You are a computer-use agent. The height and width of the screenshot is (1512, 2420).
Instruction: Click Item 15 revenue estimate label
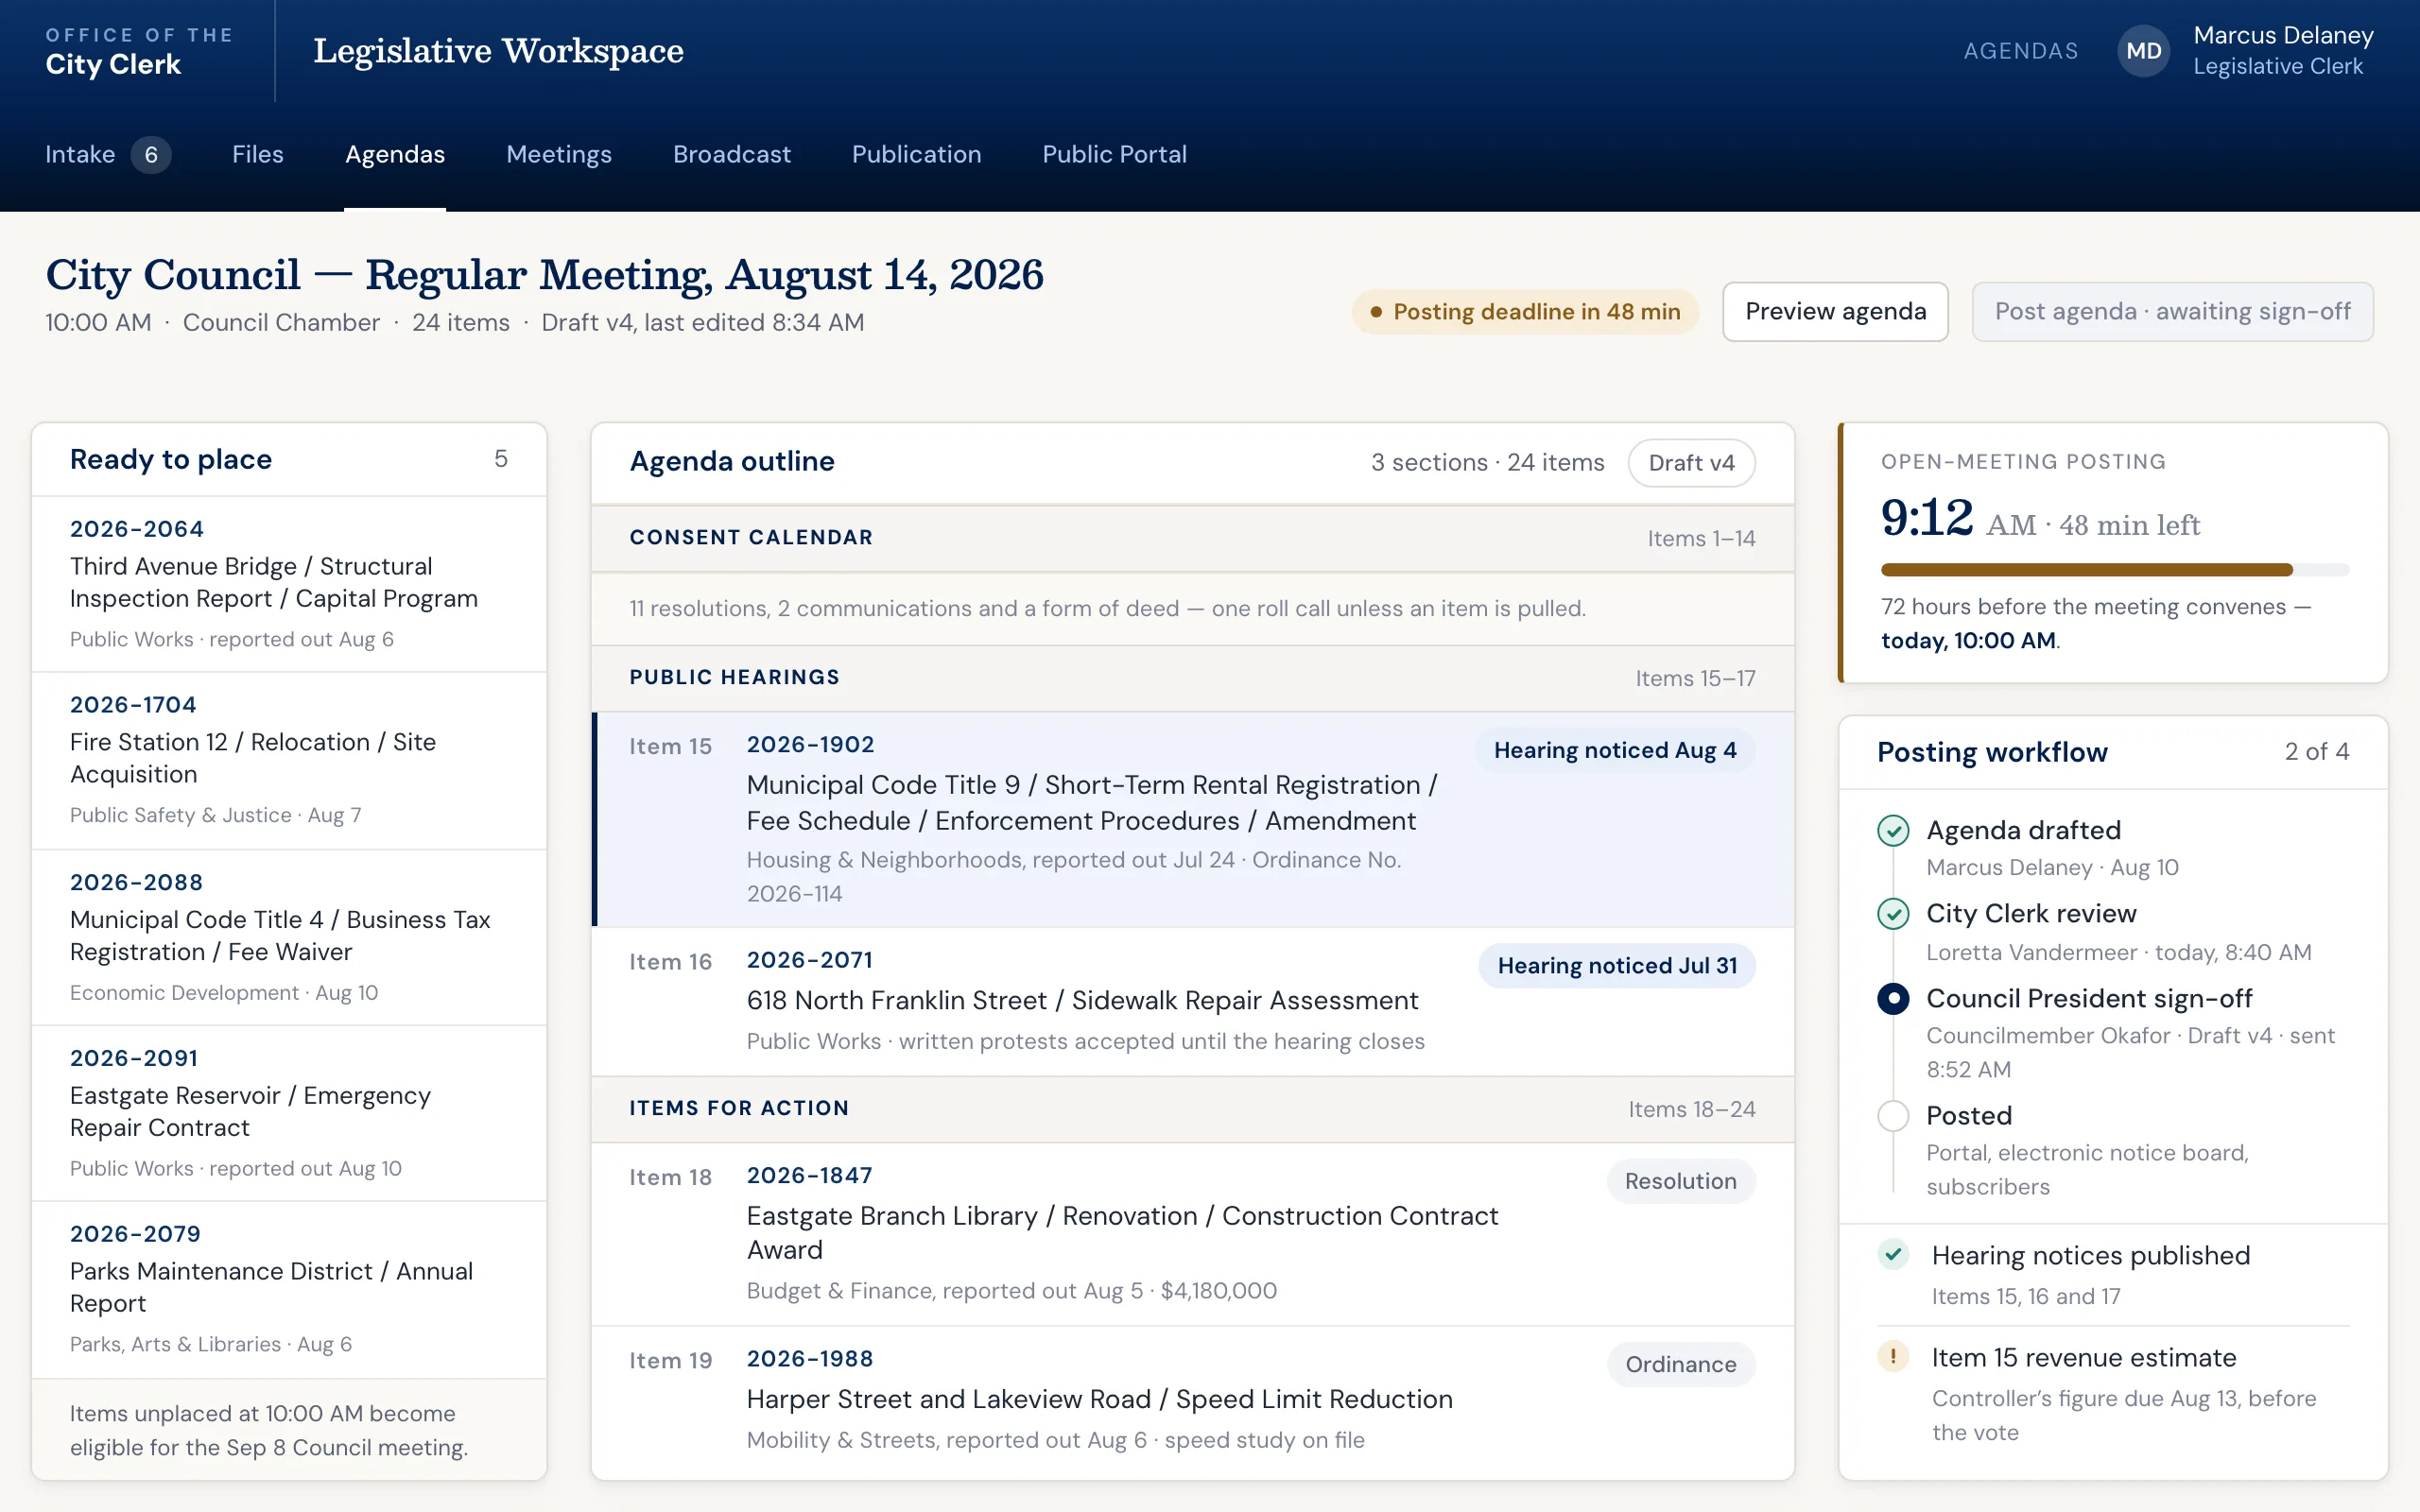coord(2083,1358)
